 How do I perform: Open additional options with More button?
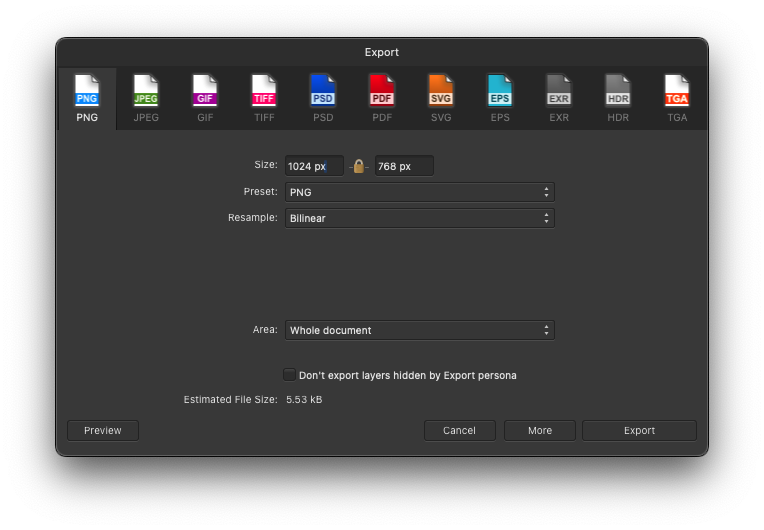540,431
